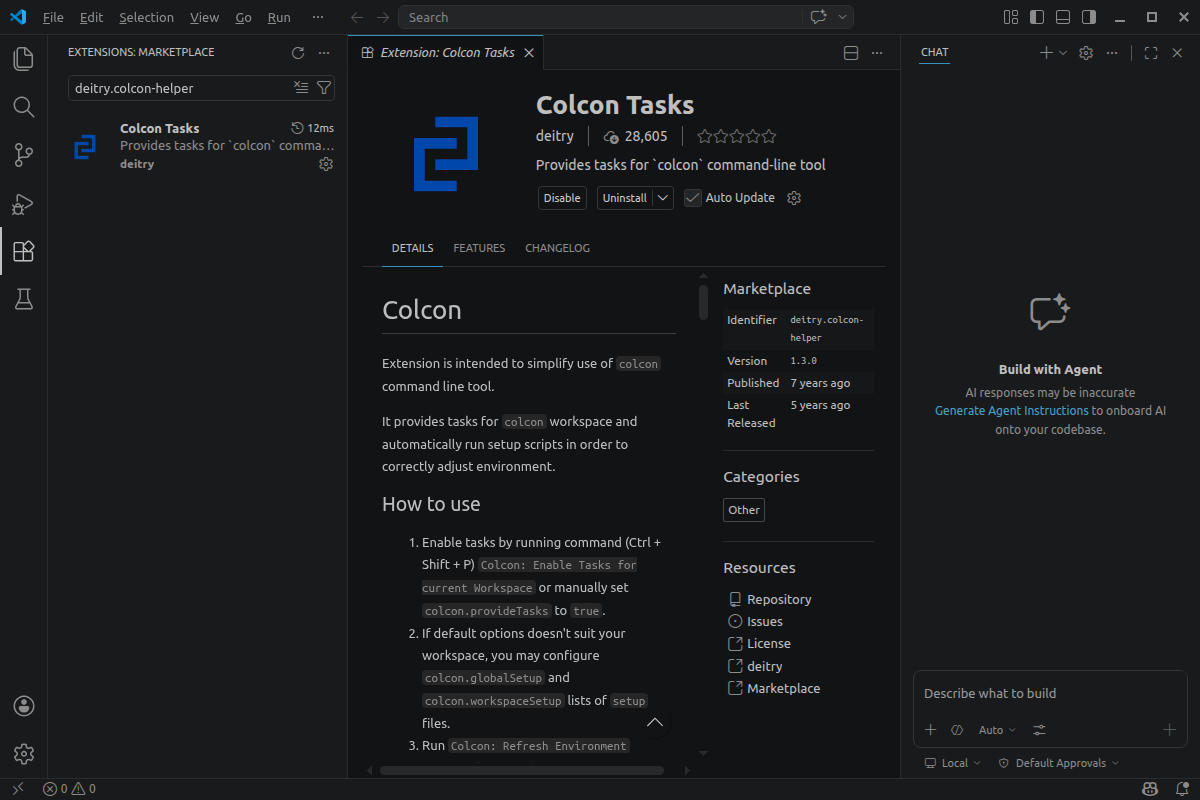Open the Search view in activity bar
This screenshot has height=800, width=1200.
[23, 107]
